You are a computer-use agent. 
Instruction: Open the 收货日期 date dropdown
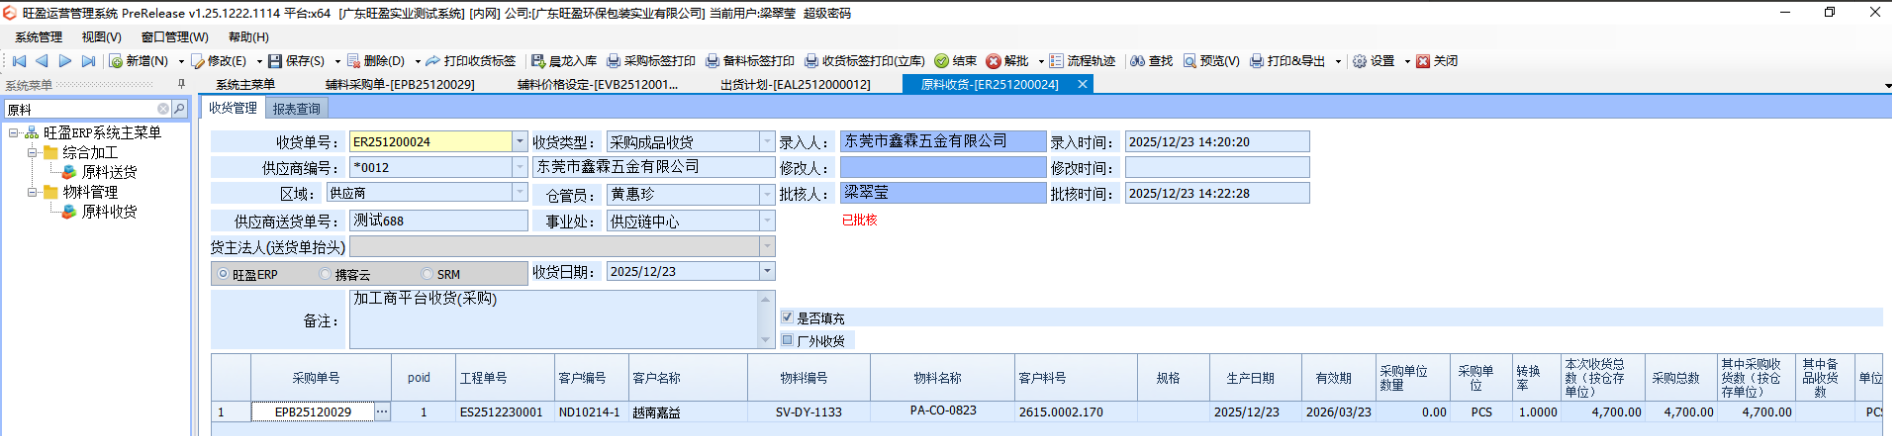[767, 271]
